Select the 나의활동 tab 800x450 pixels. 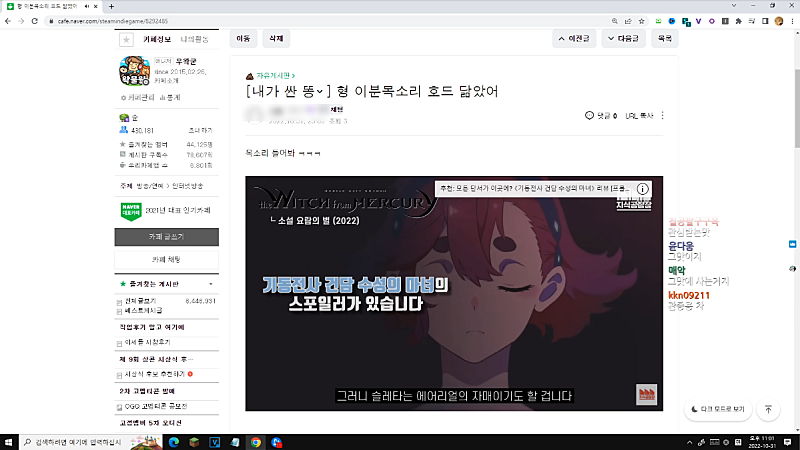[194, 39]
